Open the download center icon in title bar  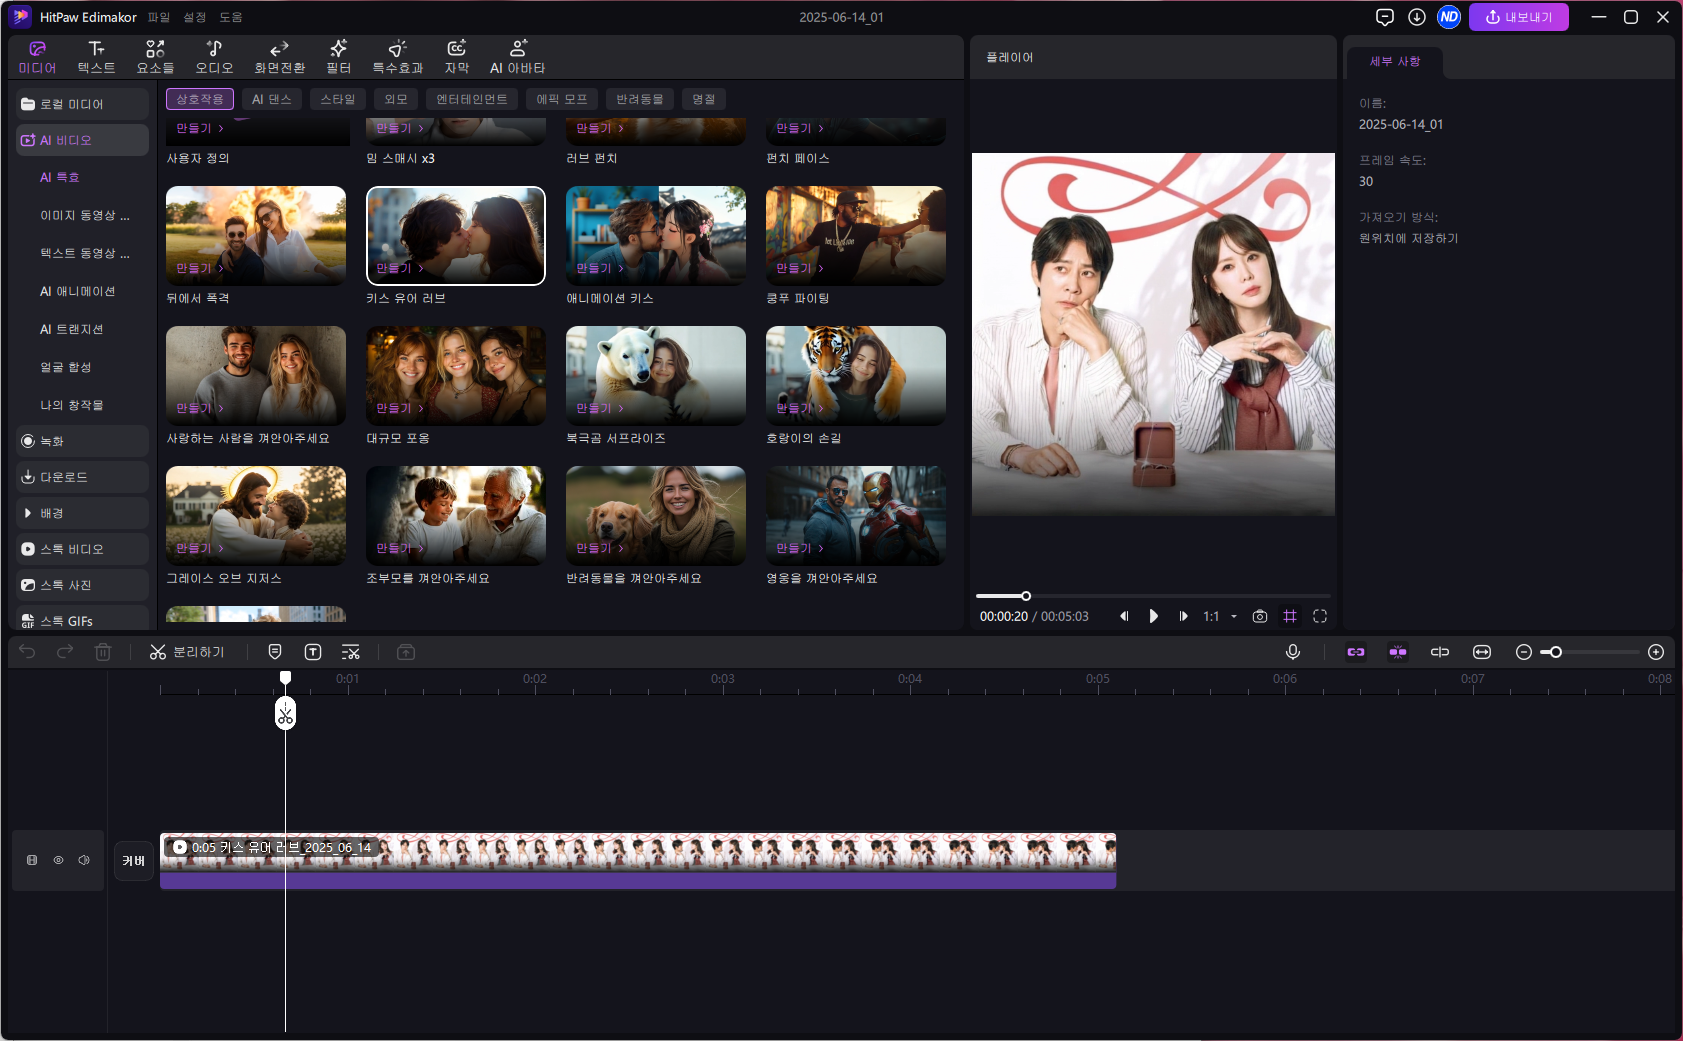1417,17
